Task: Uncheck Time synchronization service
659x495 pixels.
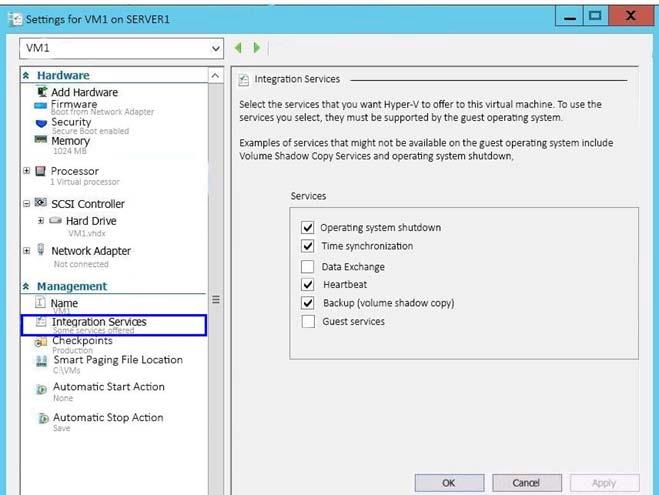Action: tap(308, 246)
